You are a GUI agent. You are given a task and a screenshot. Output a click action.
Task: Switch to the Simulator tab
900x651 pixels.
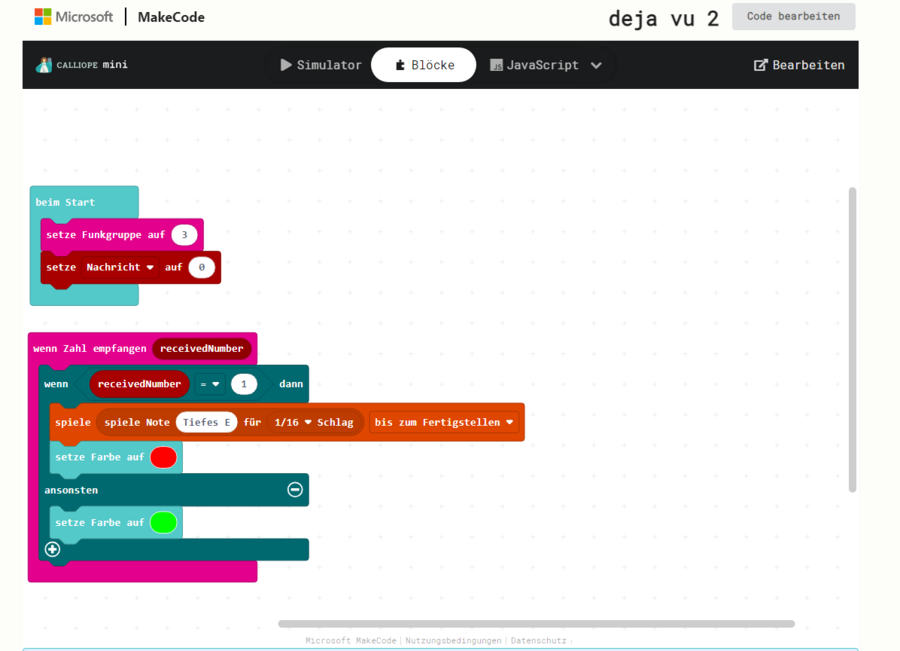[x=321, y=65]
